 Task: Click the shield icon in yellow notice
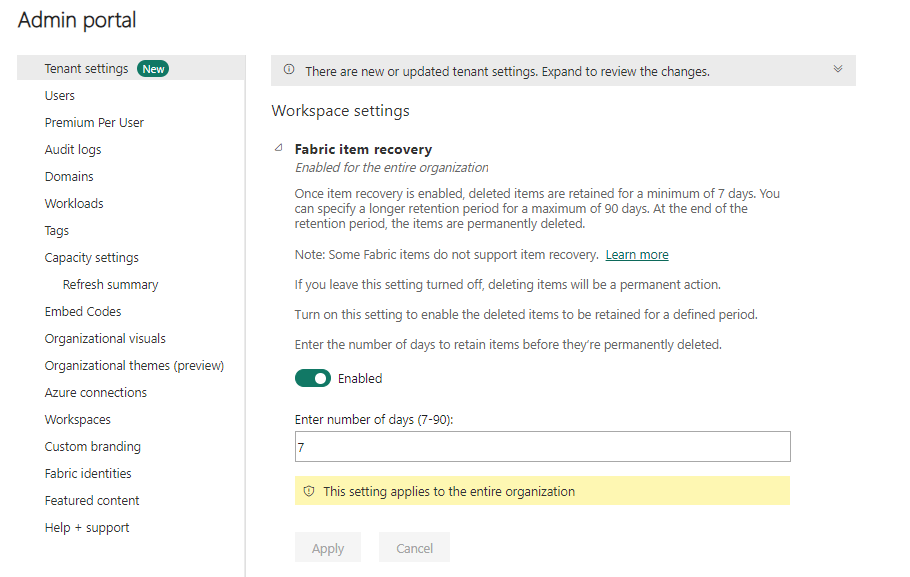click(309, 491)
